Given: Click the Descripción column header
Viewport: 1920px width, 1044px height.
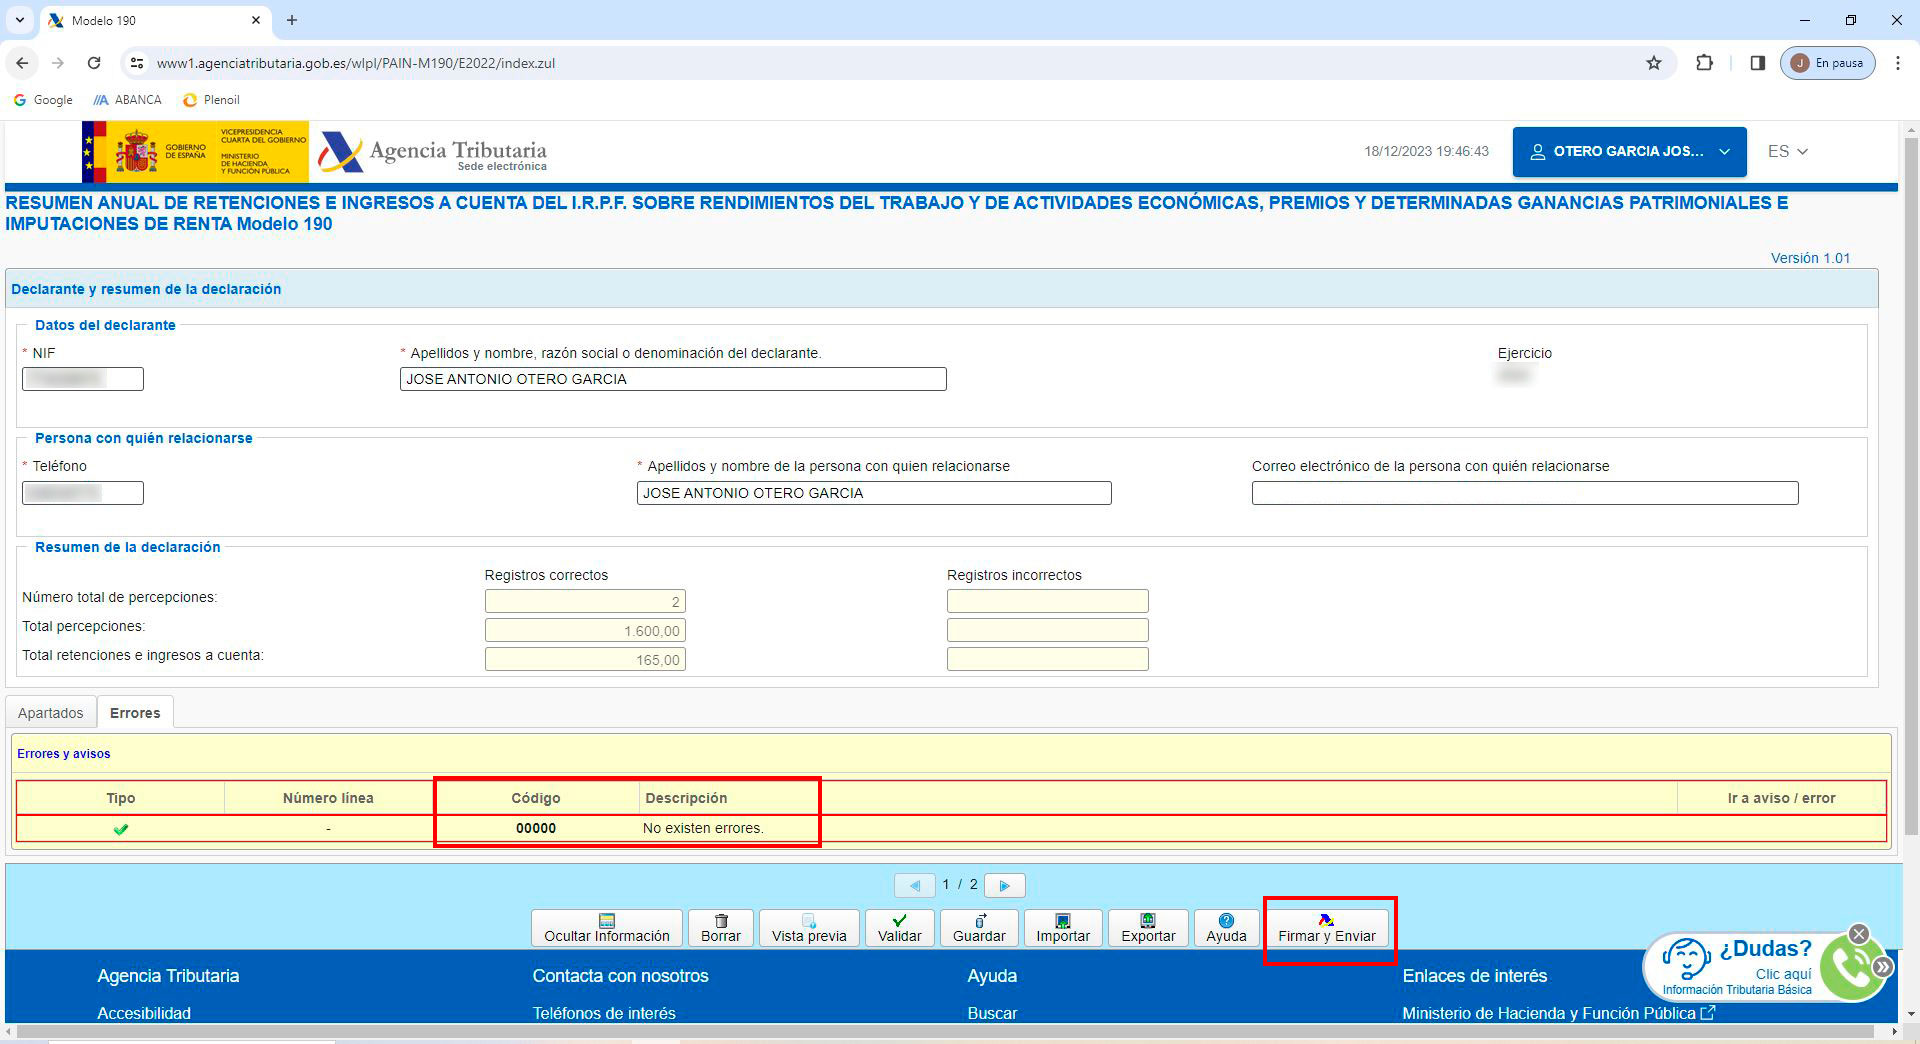Looking at the screenshot, I should point(686,798).
